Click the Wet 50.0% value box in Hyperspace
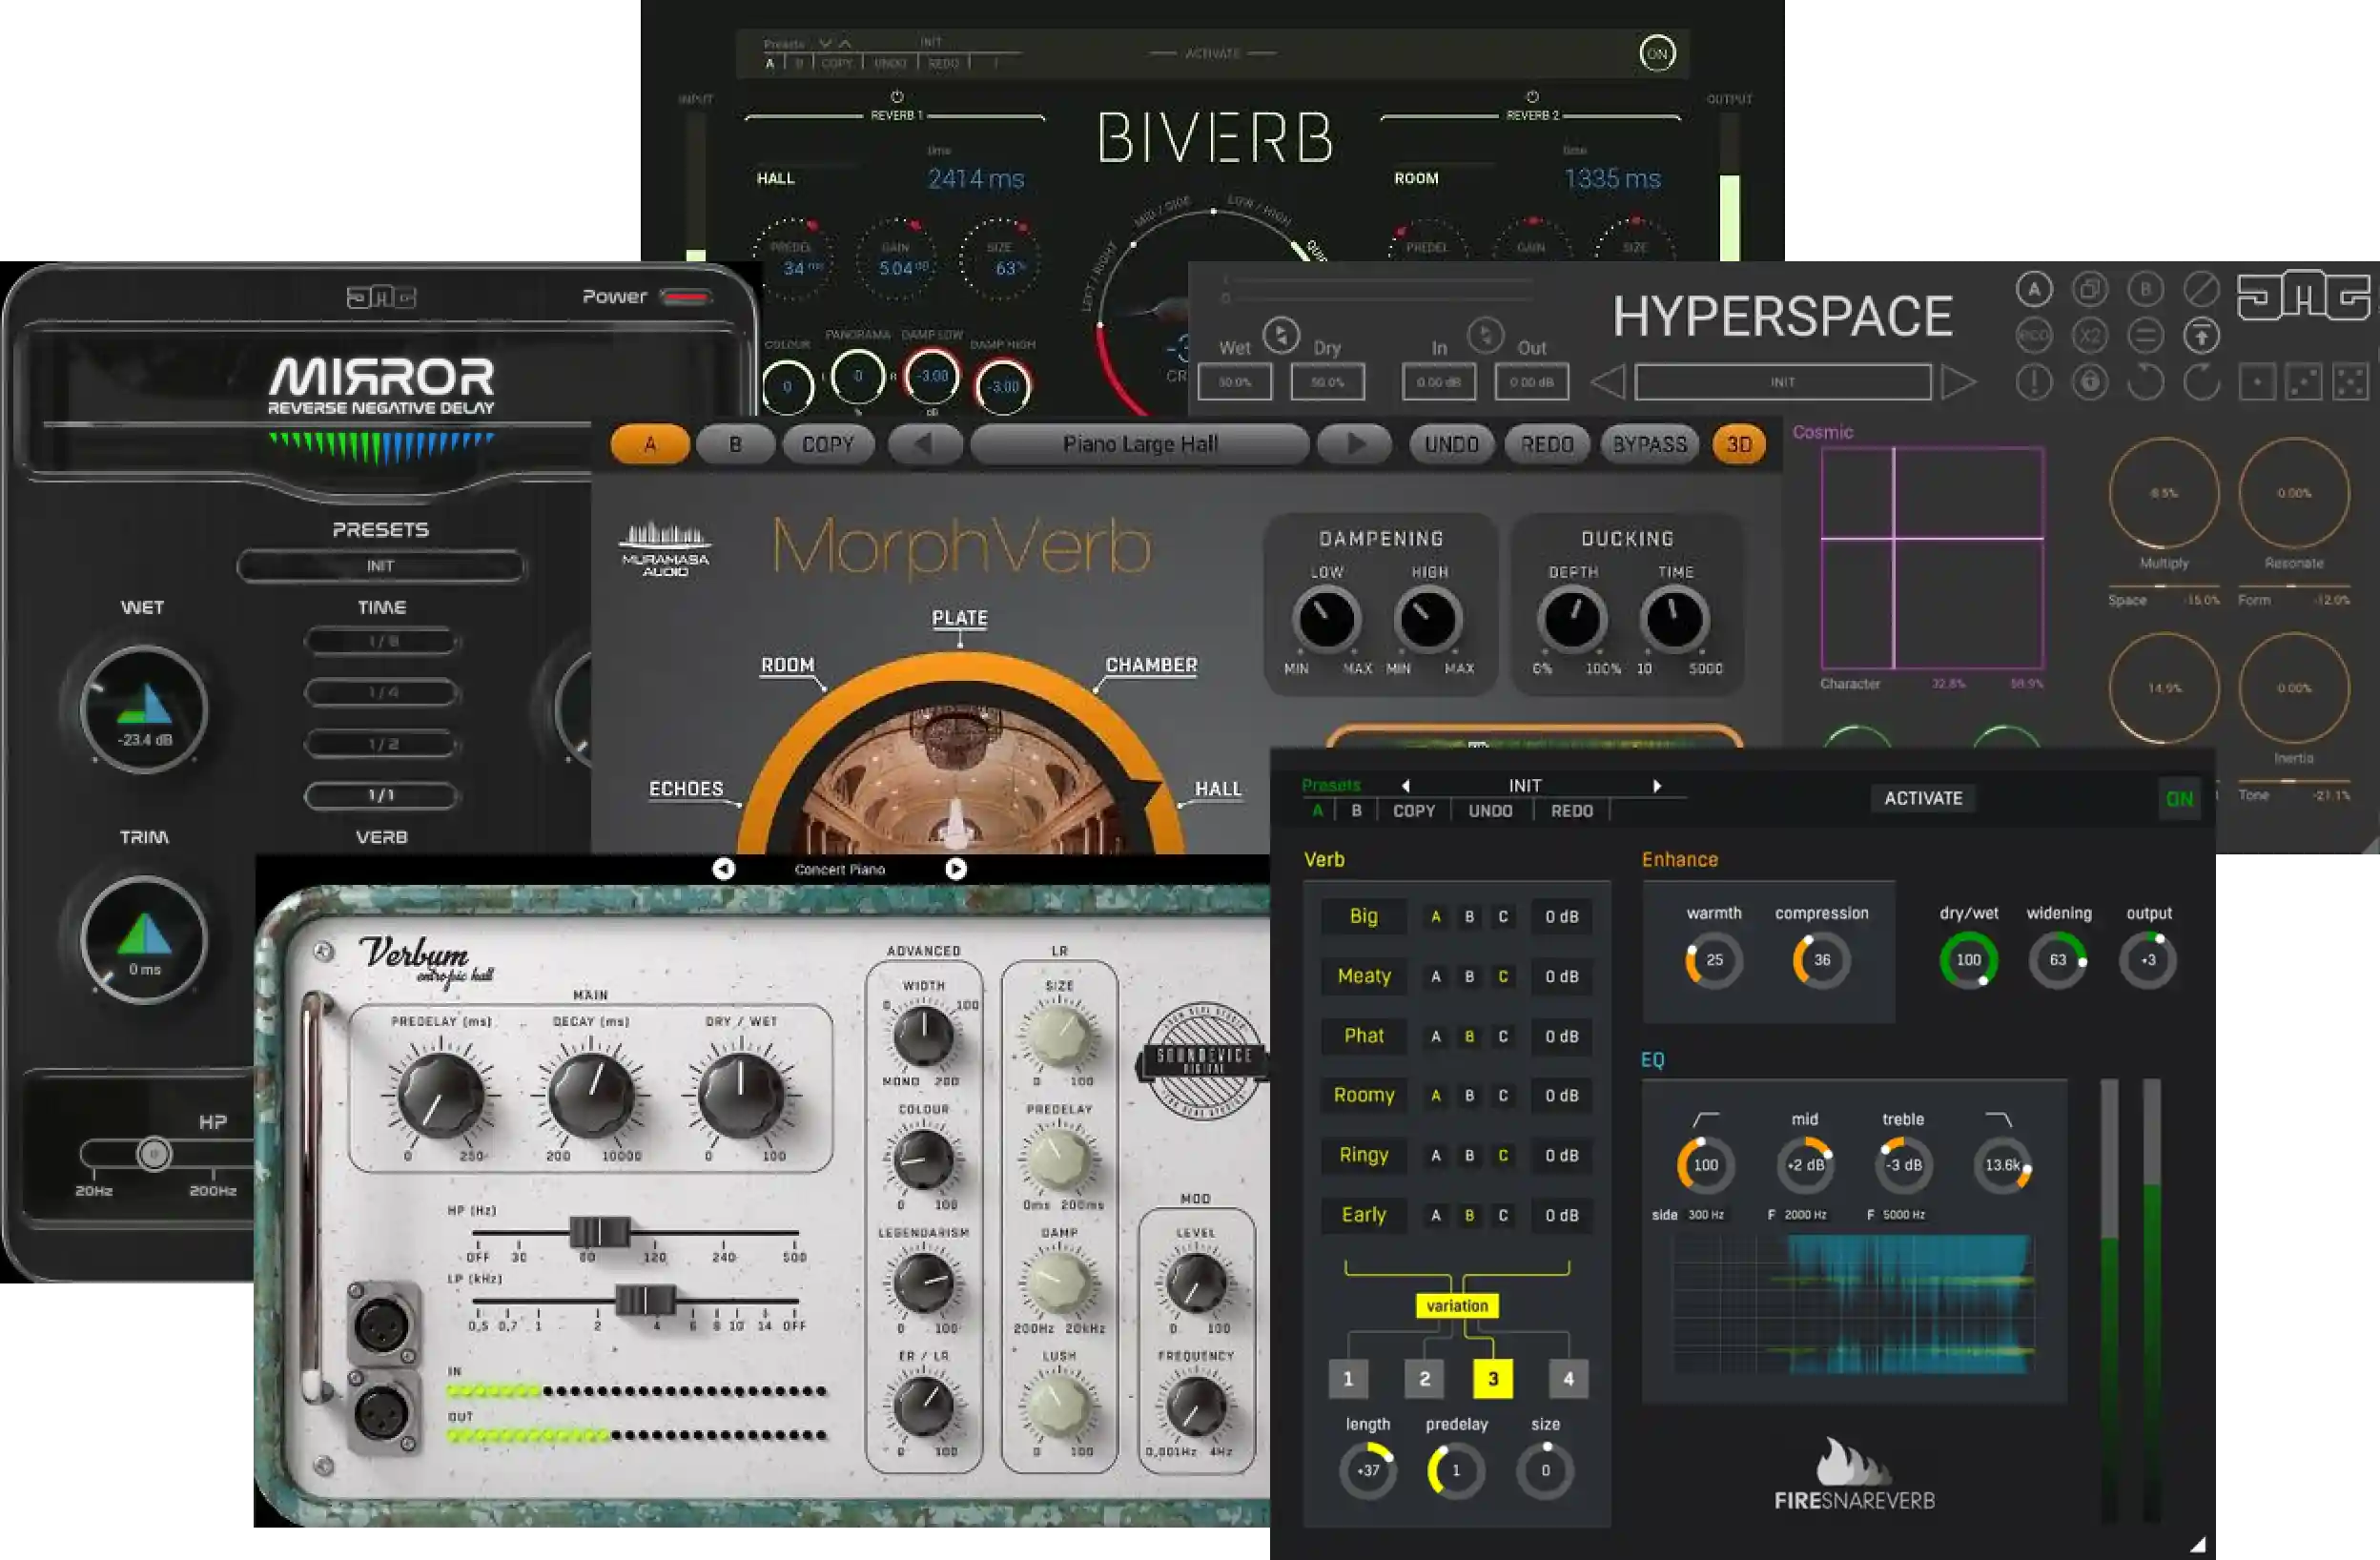This screenshot has height=1560, width=2380. [x=1235, y=382]
